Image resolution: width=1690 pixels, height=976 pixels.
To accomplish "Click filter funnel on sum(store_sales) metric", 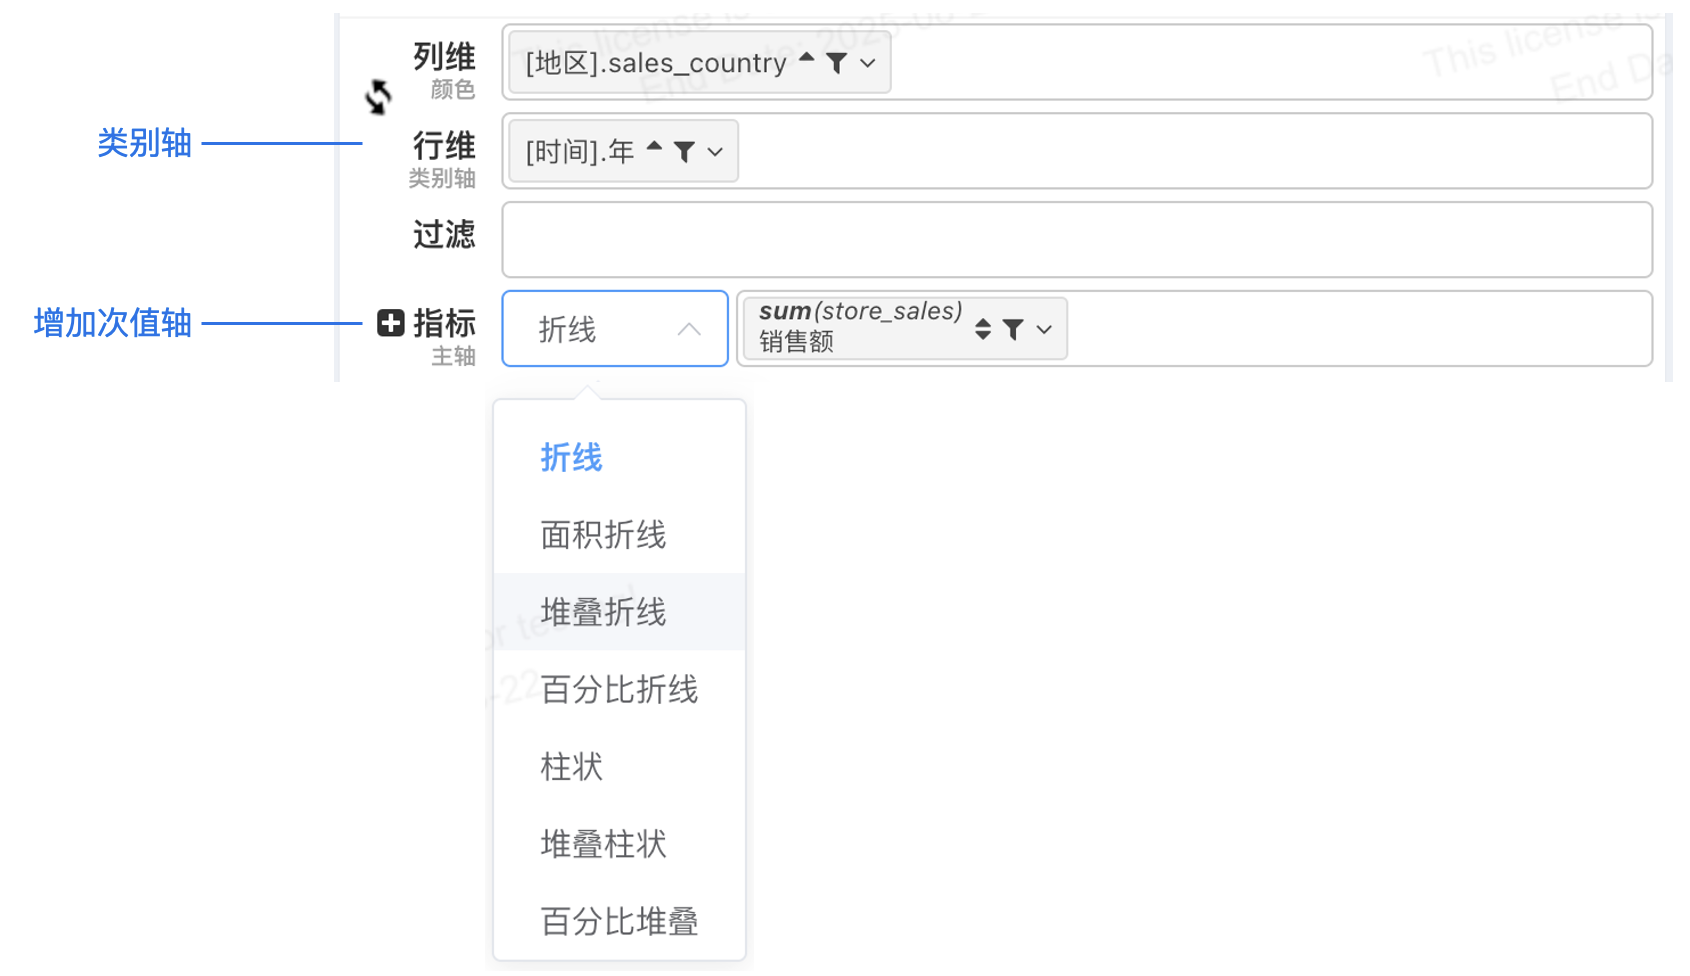I will (1013, 329).
